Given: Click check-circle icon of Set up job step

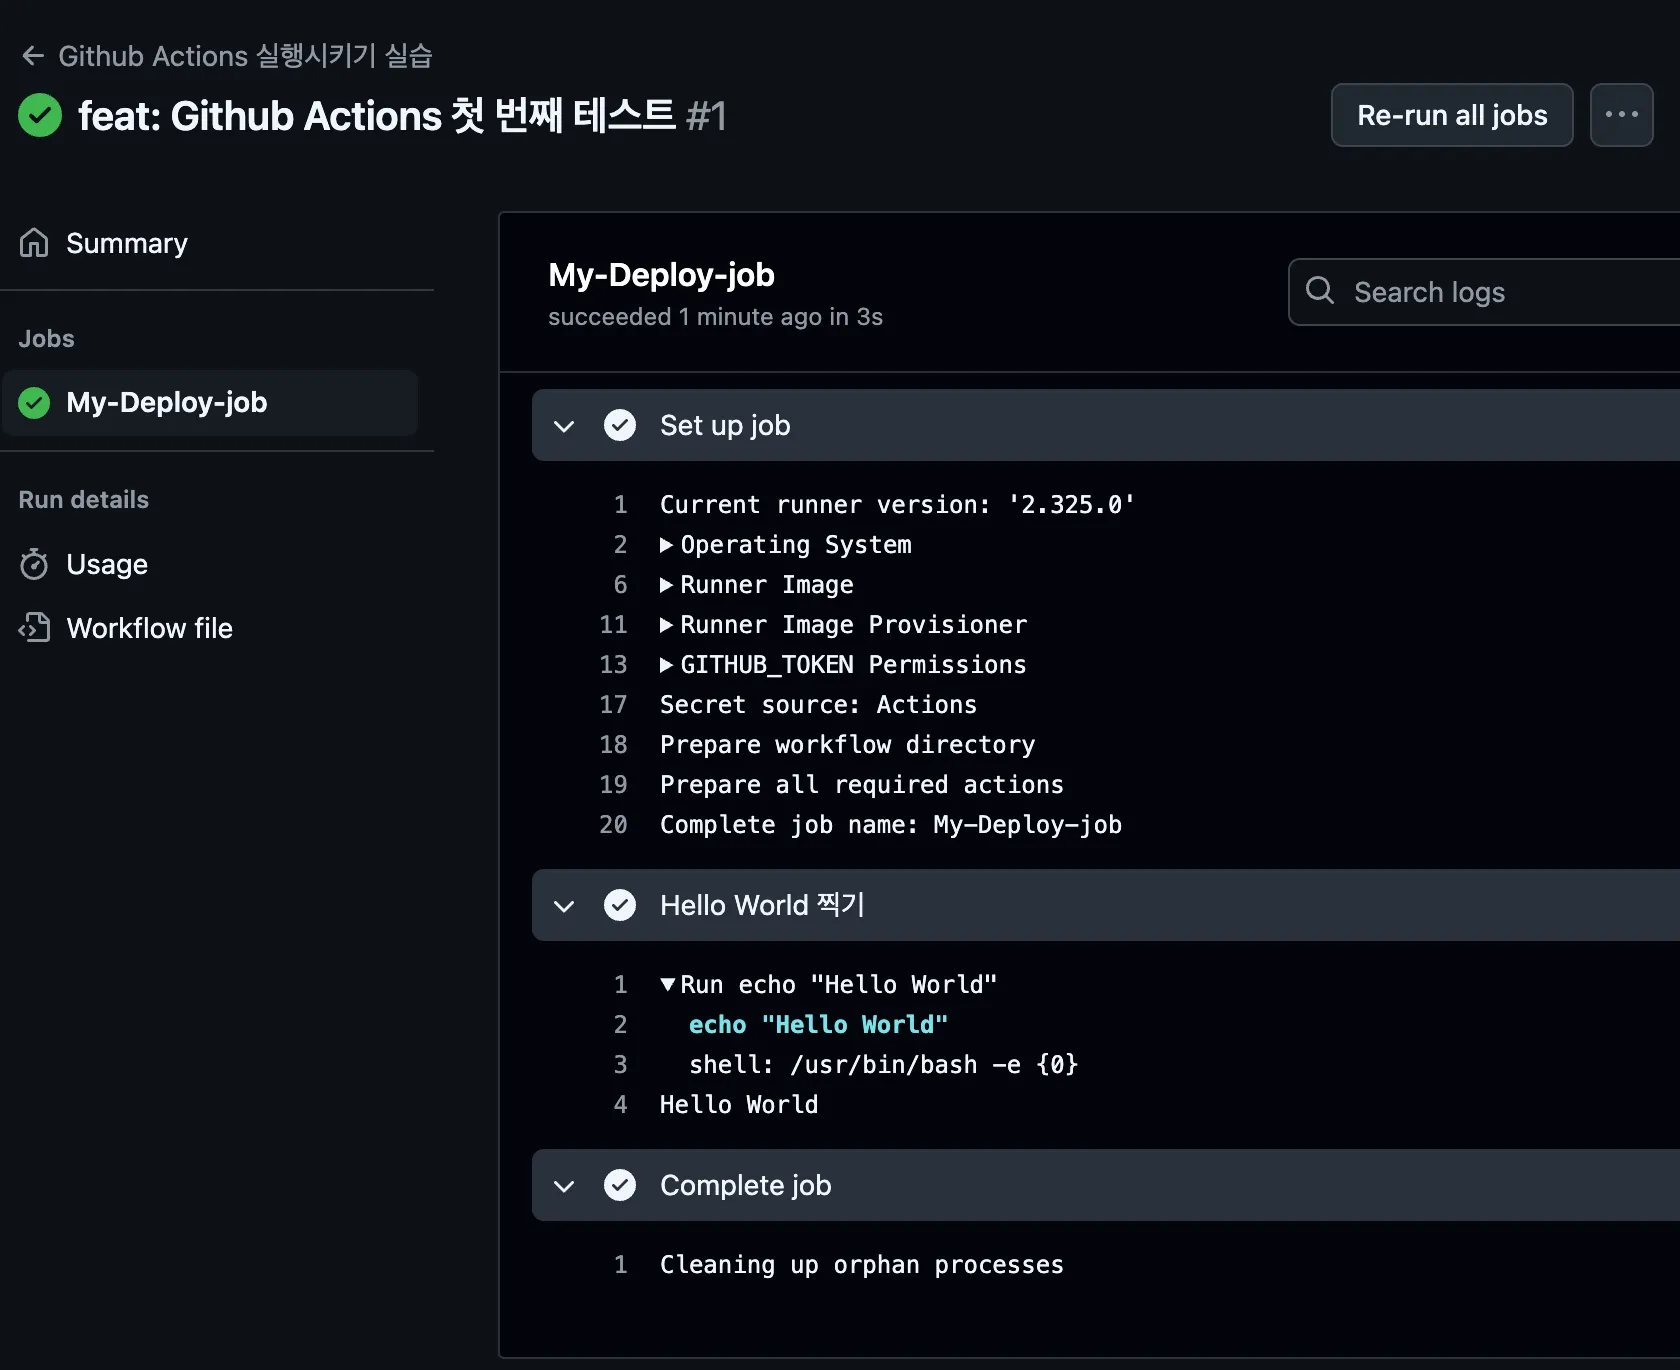Looking at the screenshot, I should [620, 425].
